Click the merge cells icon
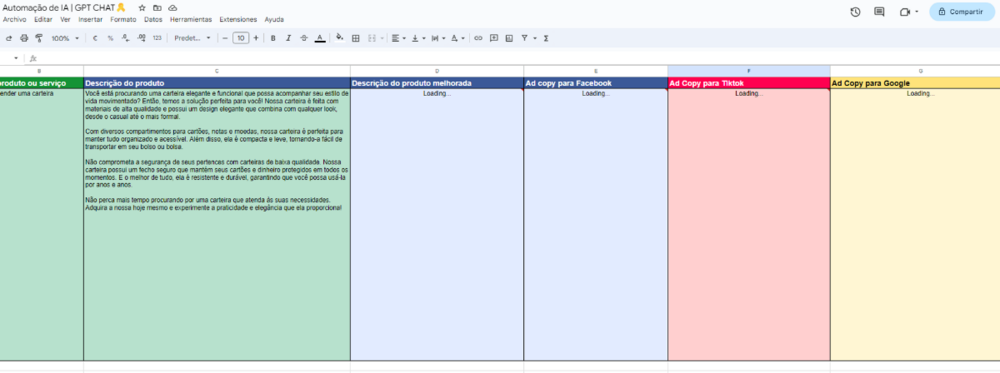 [371, 38]
